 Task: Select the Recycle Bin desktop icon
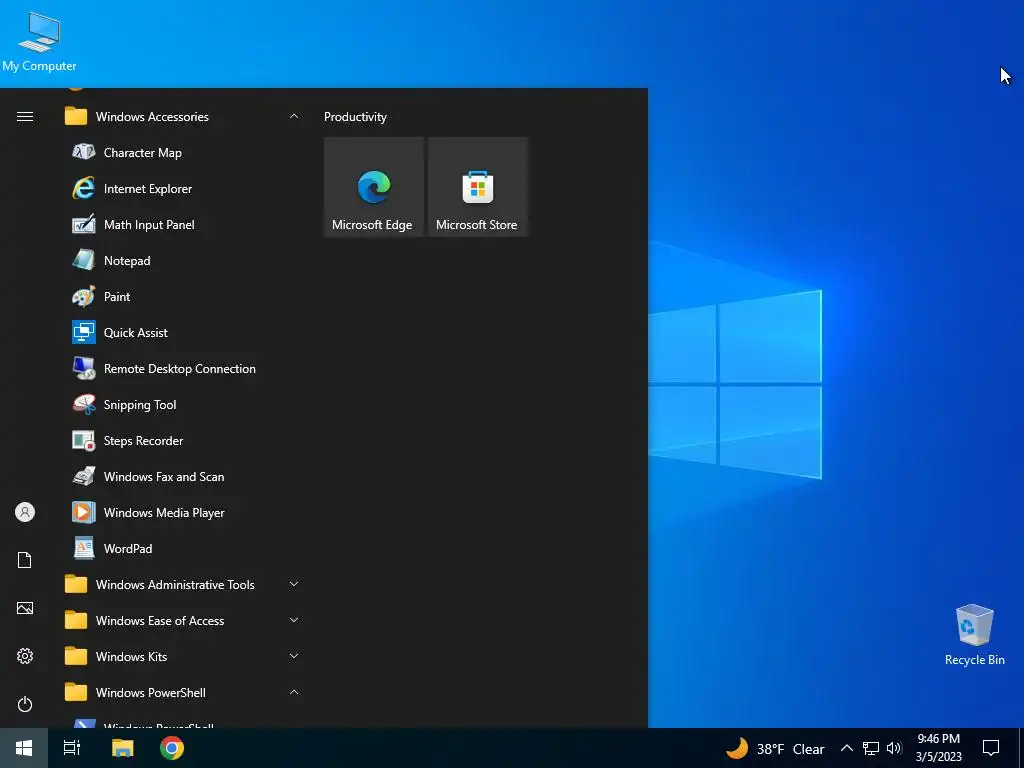click(x=974, y=635)
